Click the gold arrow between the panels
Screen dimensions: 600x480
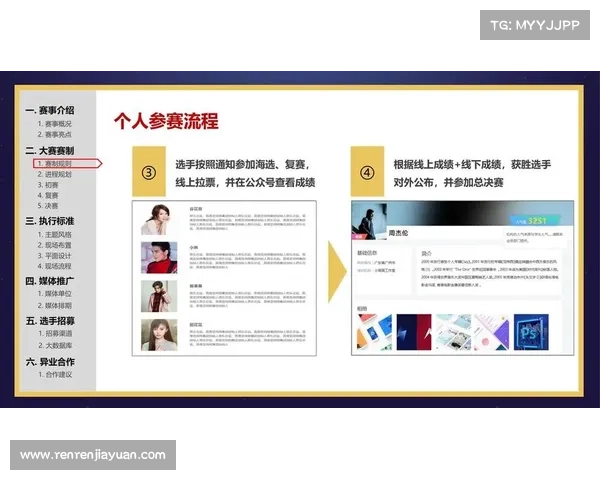[337, 272]
